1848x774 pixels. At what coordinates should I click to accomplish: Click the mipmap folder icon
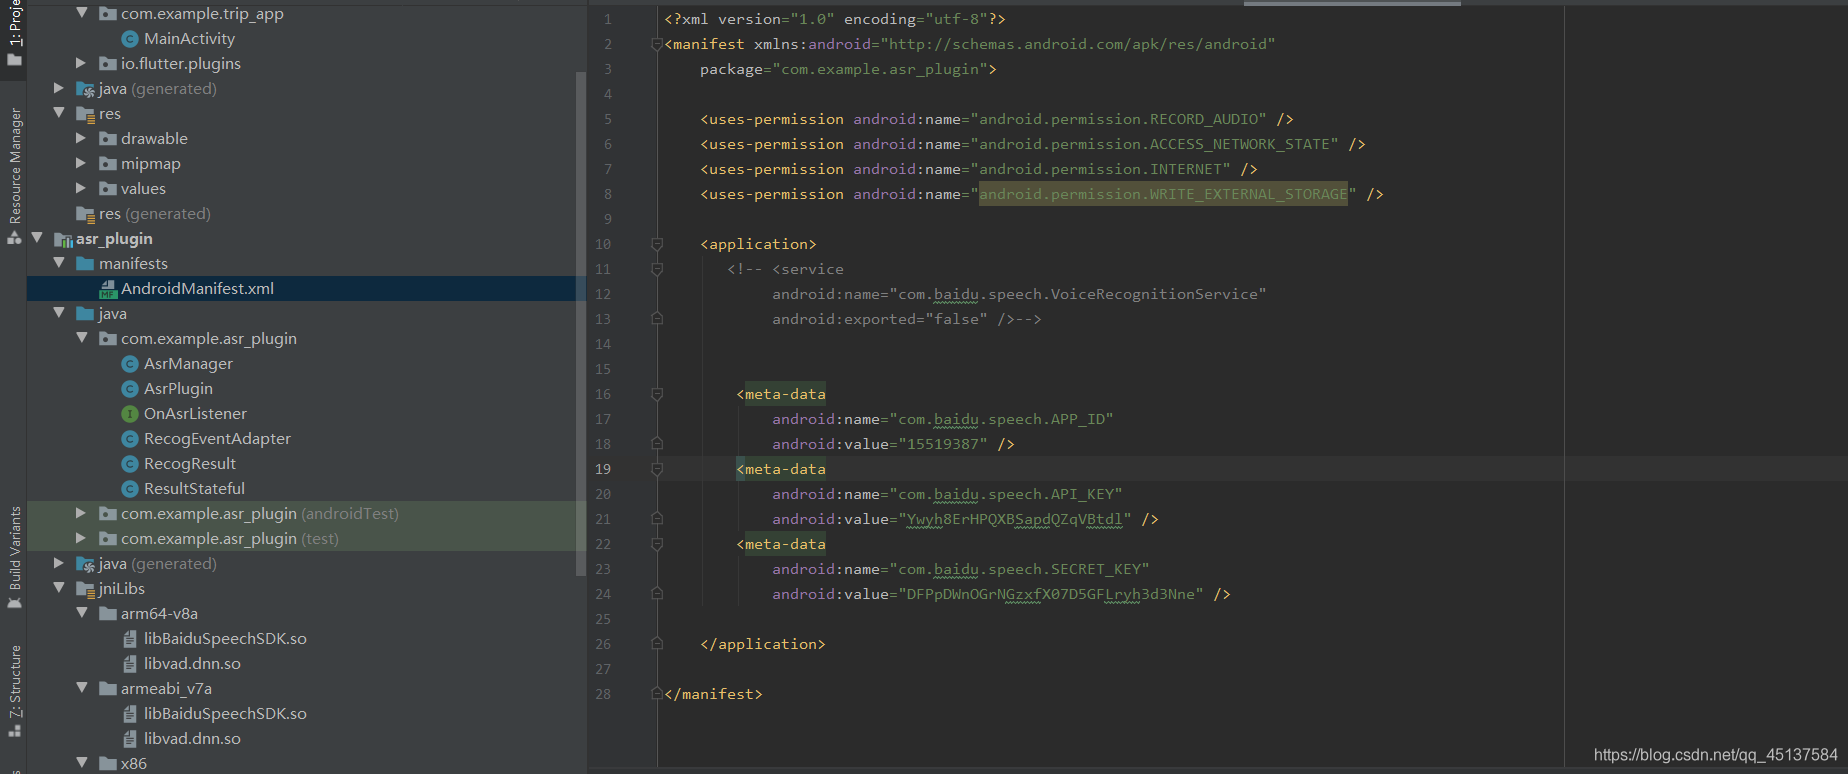click(x=108, y=164)
